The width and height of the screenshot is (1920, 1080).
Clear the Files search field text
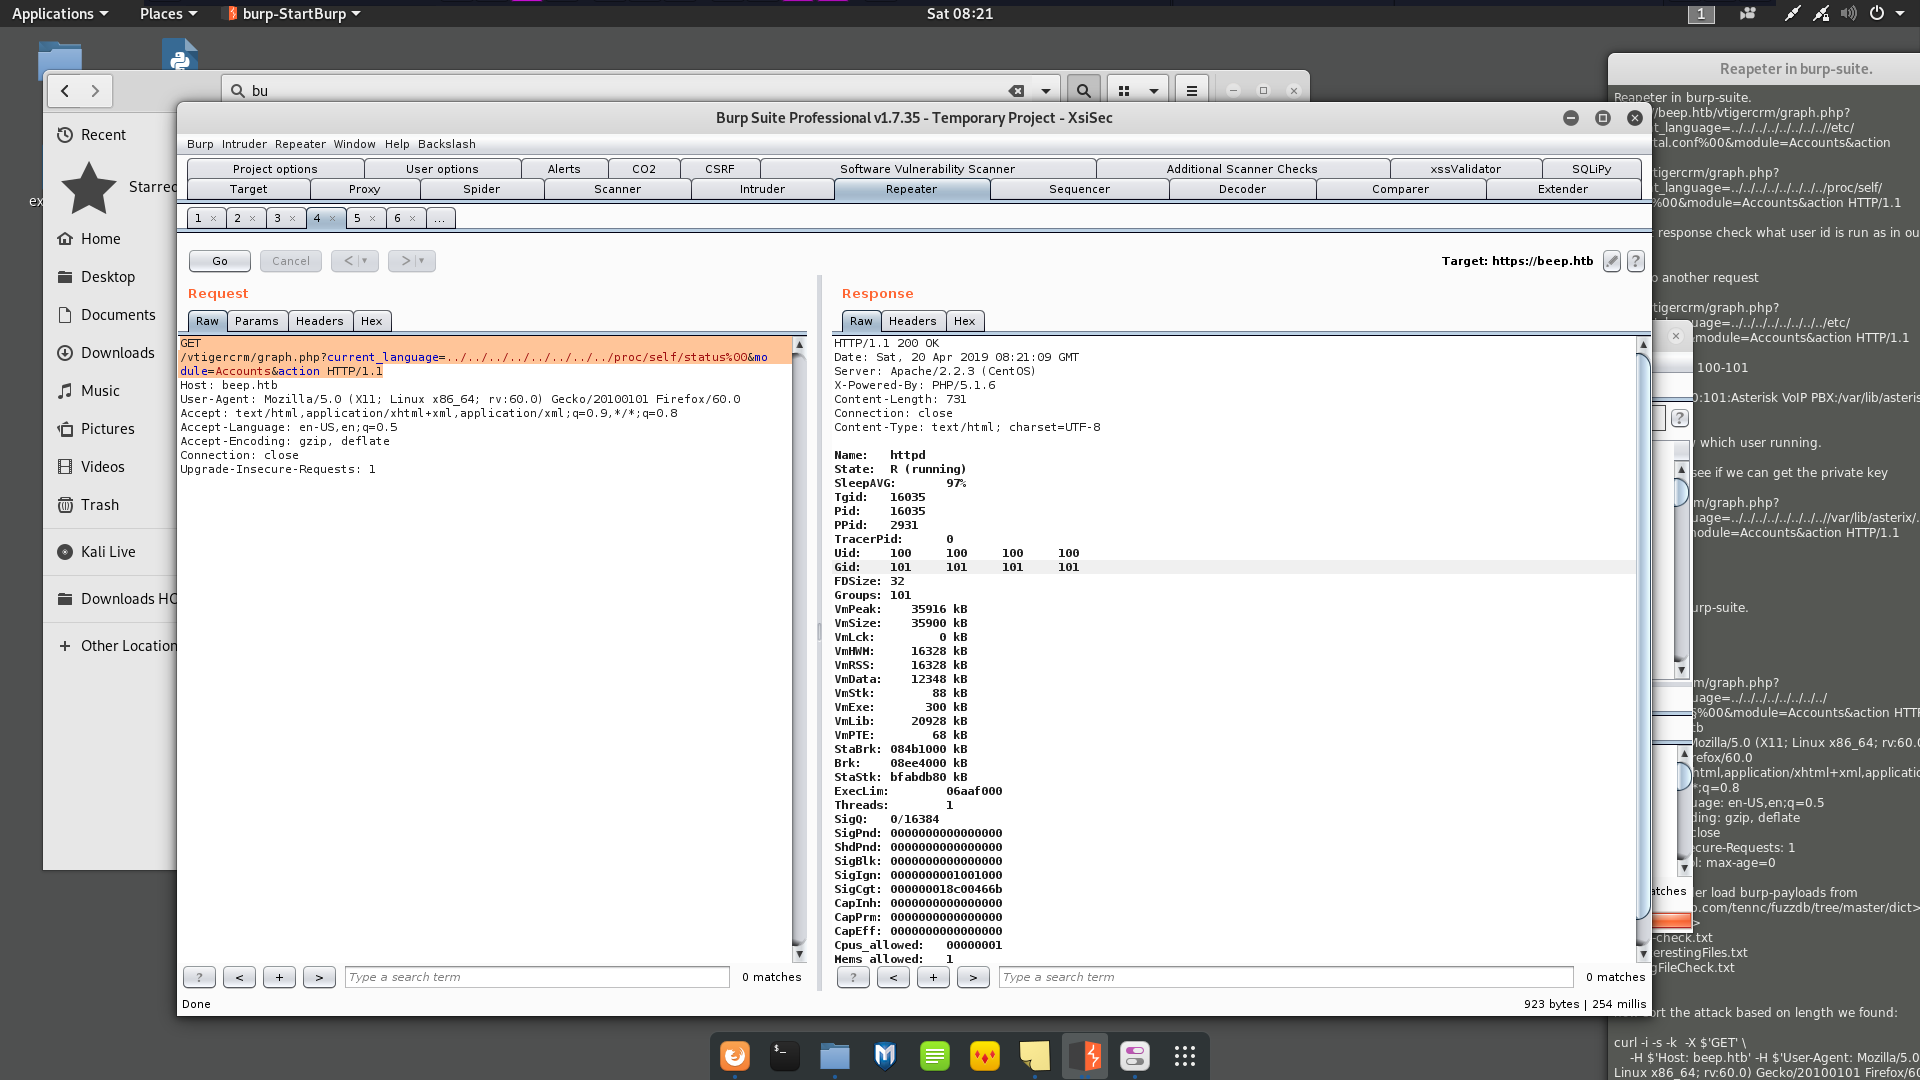point(1016,90)
